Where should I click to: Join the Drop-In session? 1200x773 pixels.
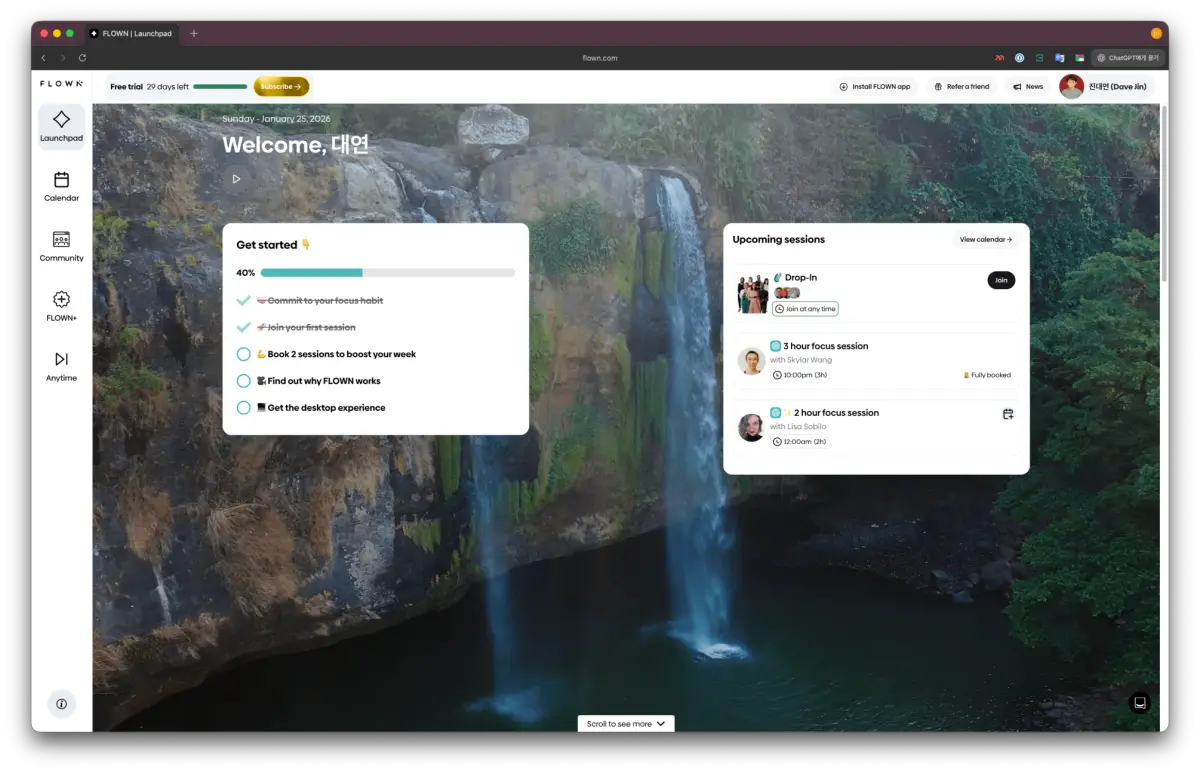coord(1001,281)
